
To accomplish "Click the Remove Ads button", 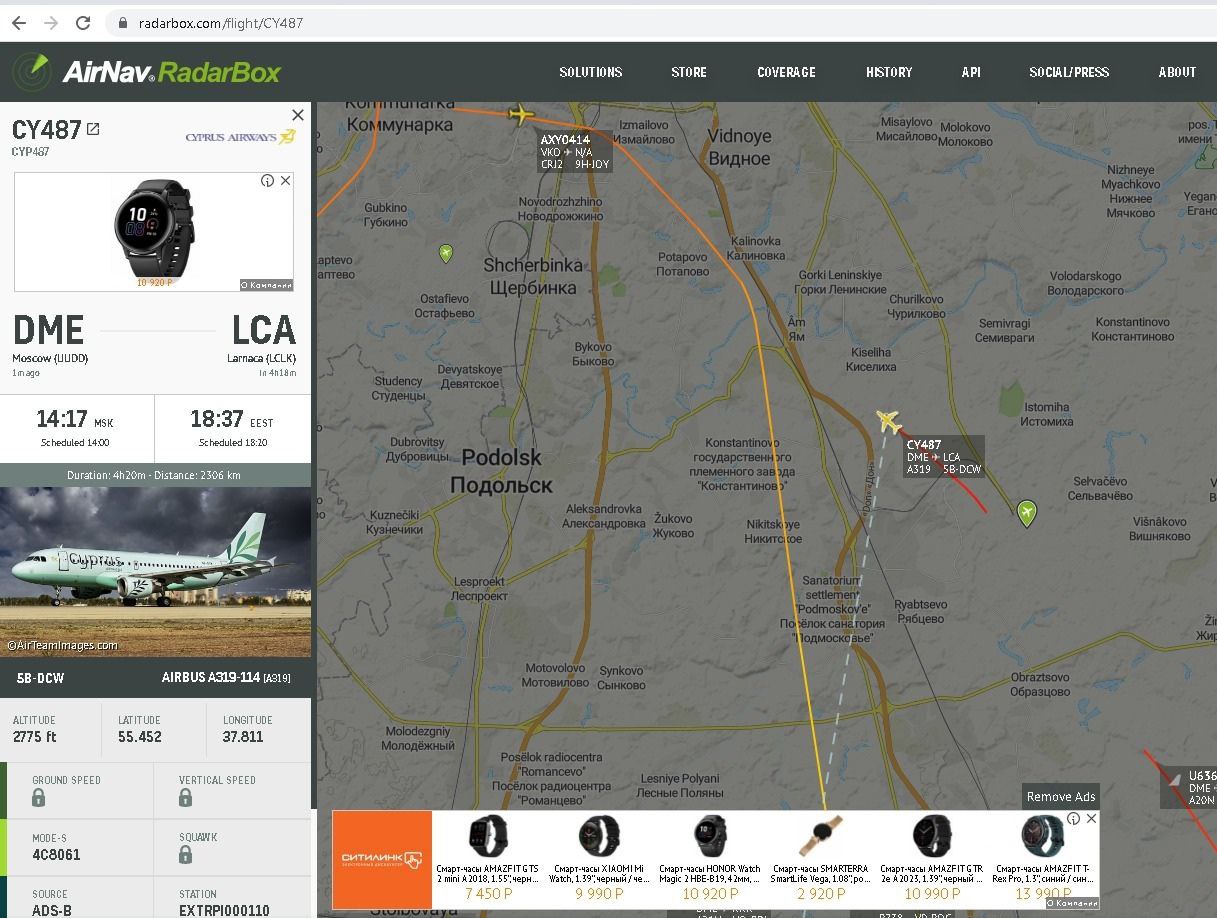I will pos(1061,796).
